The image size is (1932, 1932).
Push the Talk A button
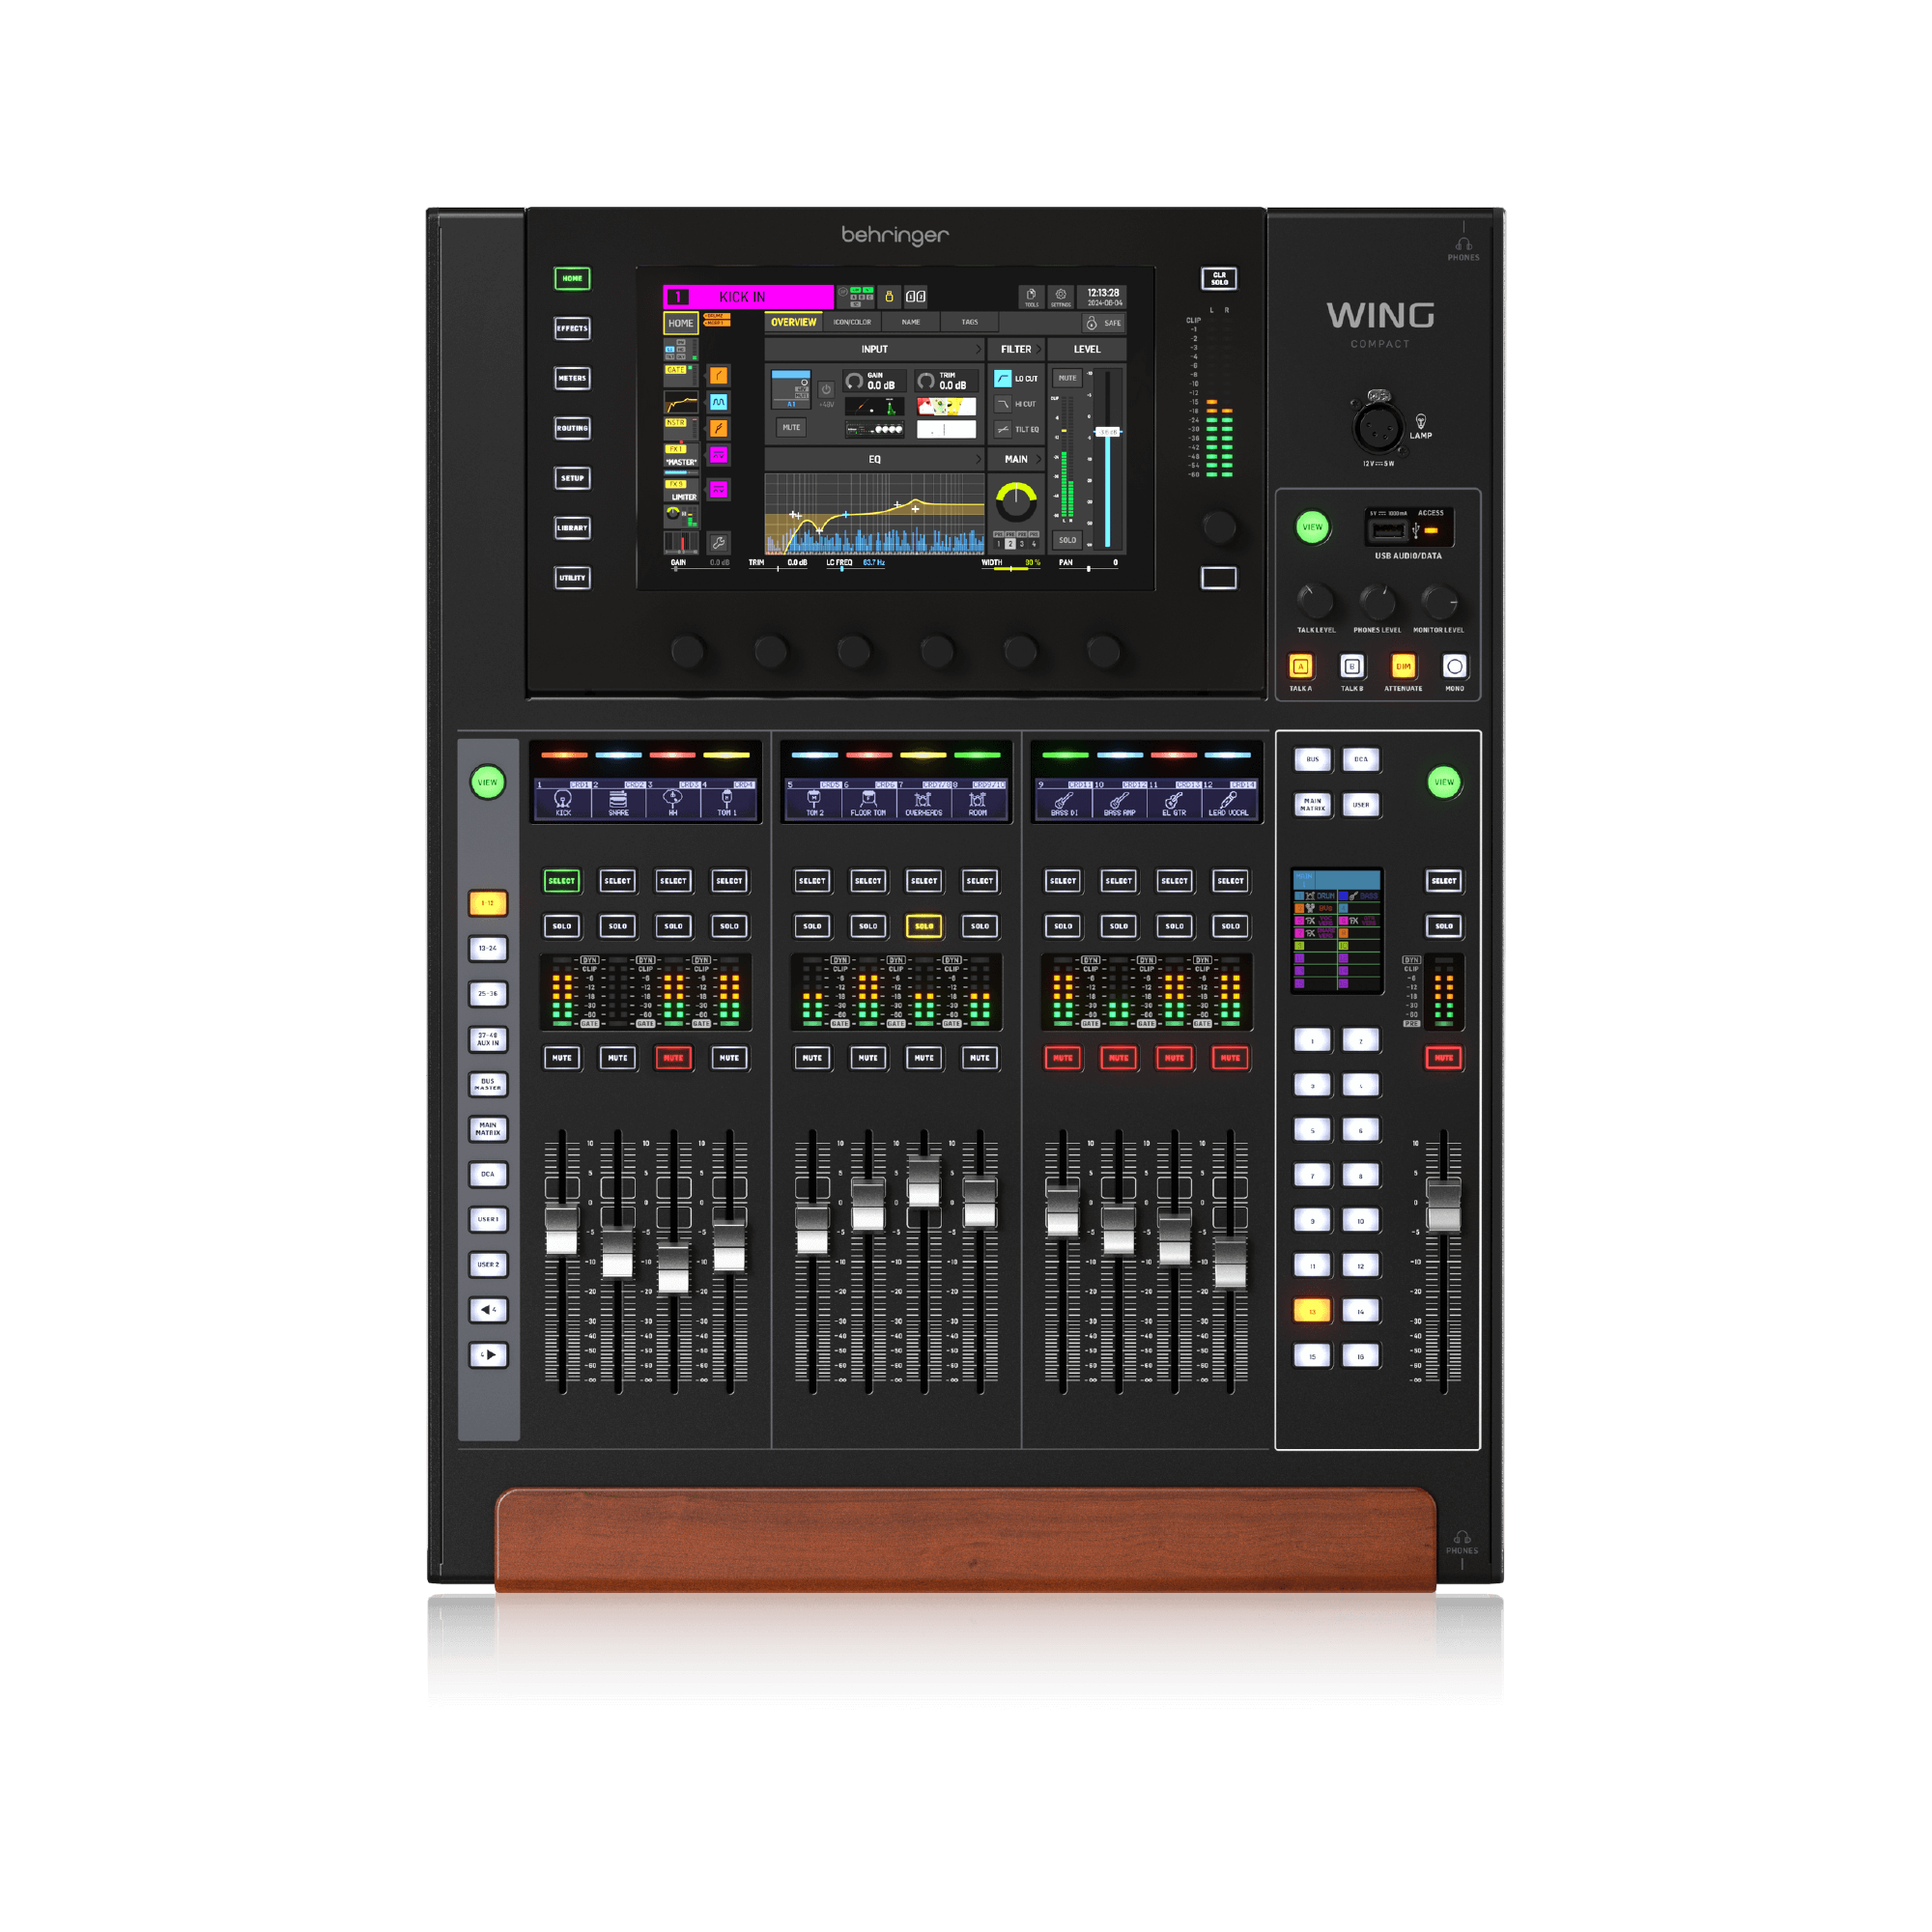click(x=1300, y=666)
